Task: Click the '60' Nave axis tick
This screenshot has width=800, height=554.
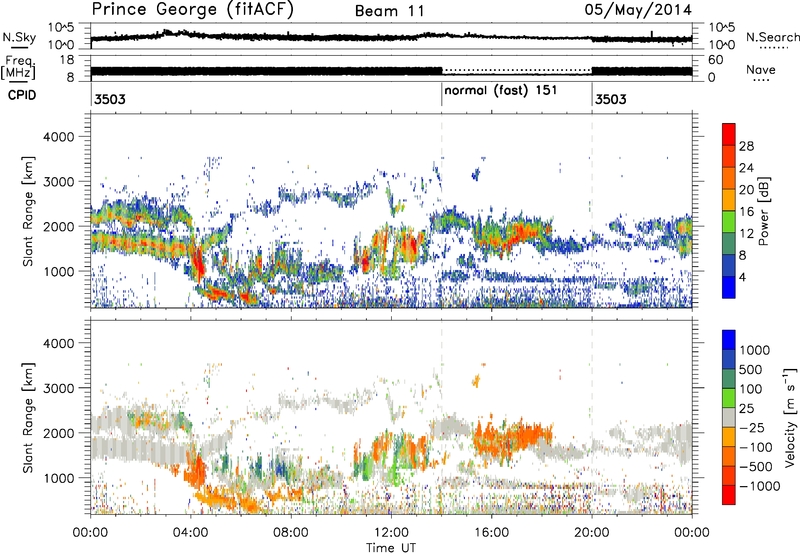Action: tap(716, 60)
